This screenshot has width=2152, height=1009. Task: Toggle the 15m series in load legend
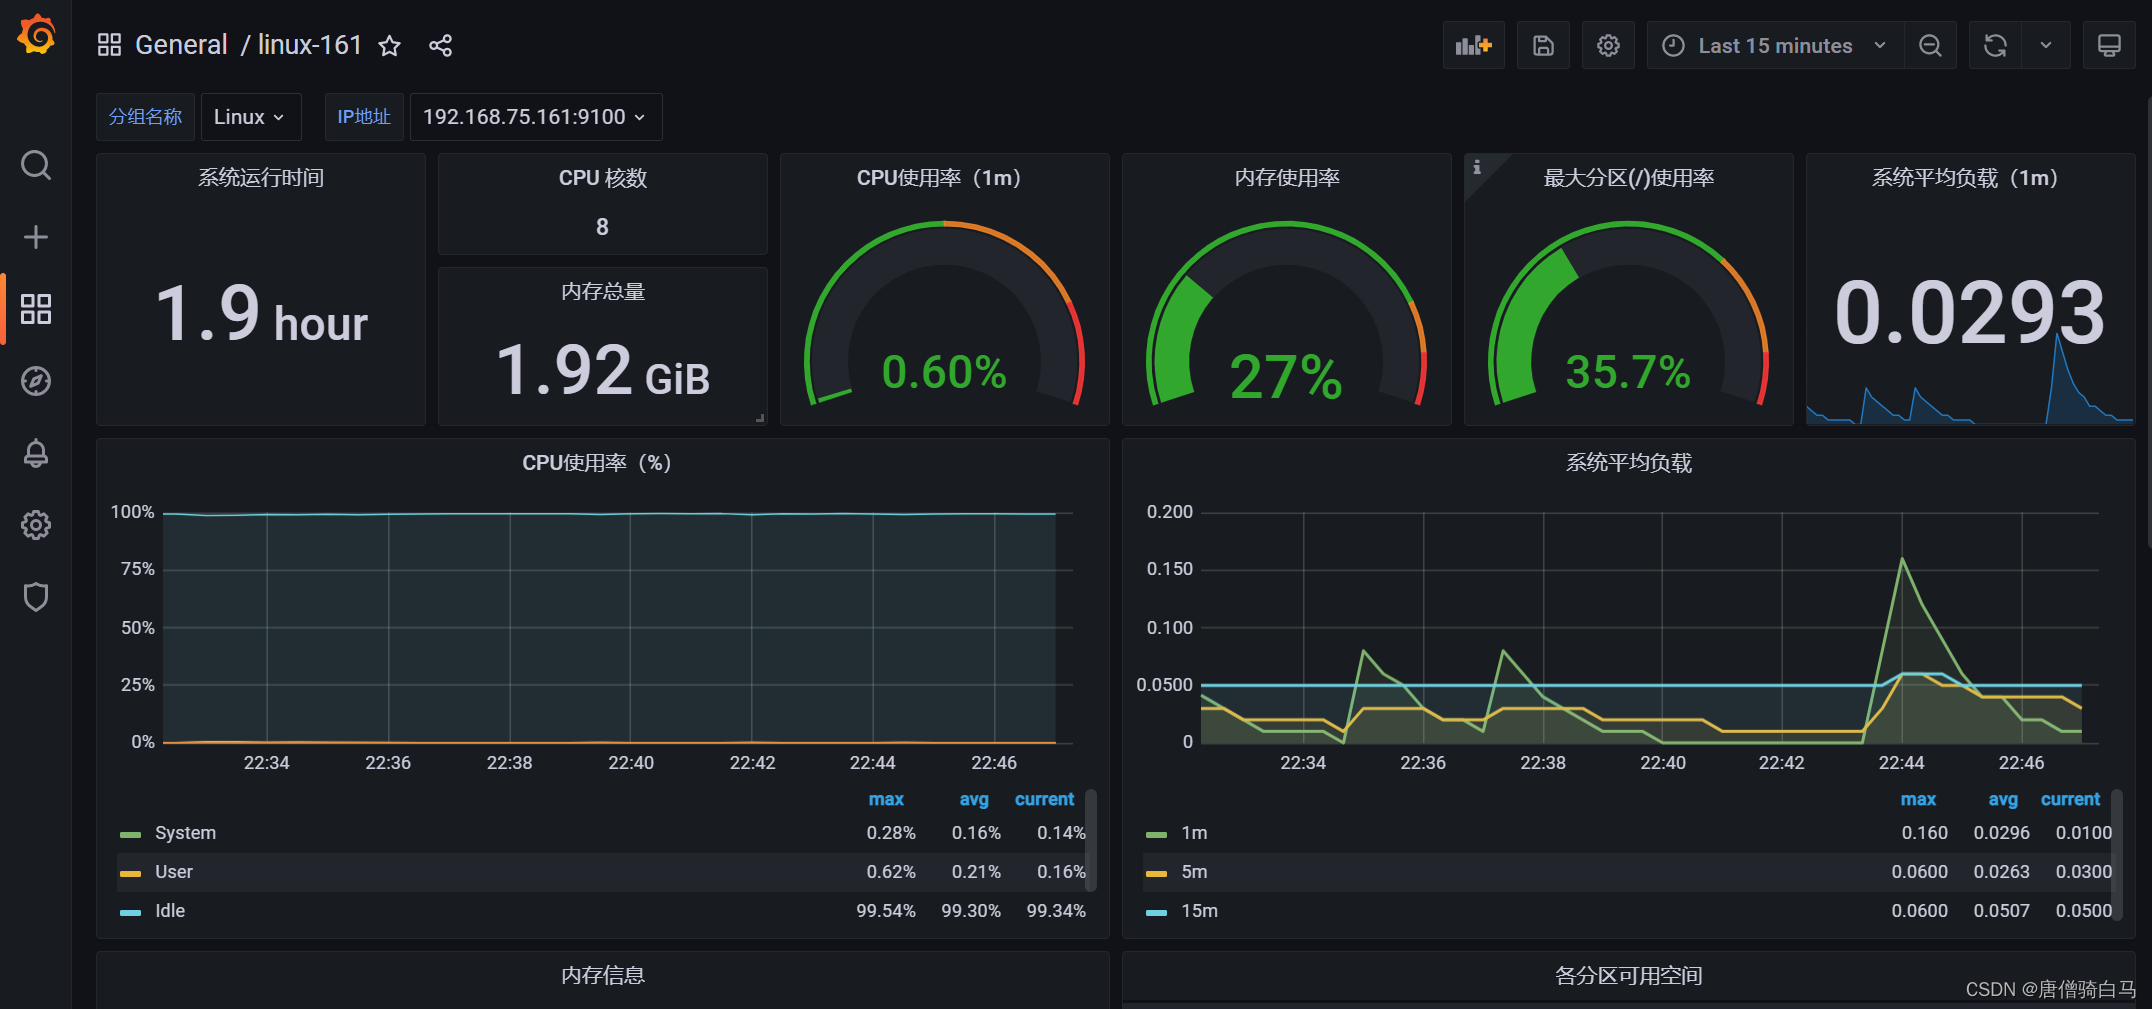[x=1199, y=911]
